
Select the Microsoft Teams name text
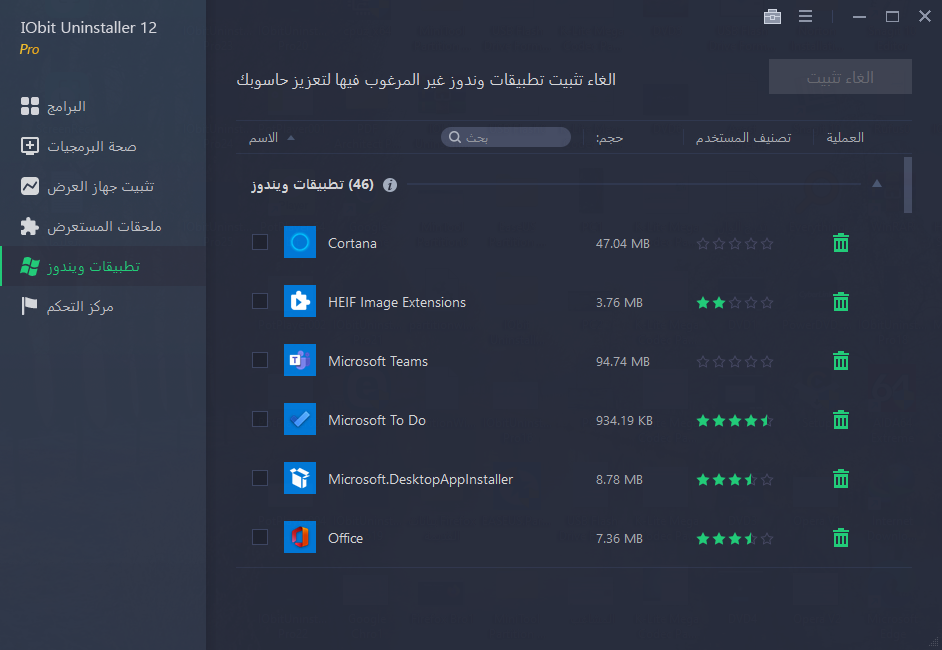click(x=378, y=361)
